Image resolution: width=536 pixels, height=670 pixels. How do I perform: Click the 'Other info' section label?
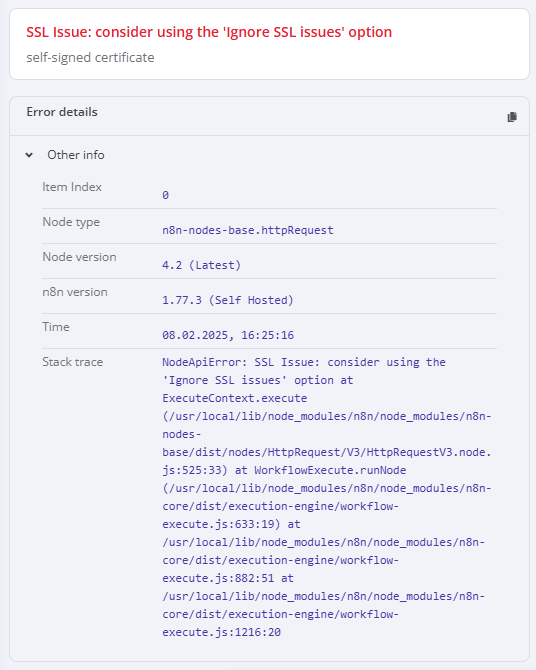(76, 155)
